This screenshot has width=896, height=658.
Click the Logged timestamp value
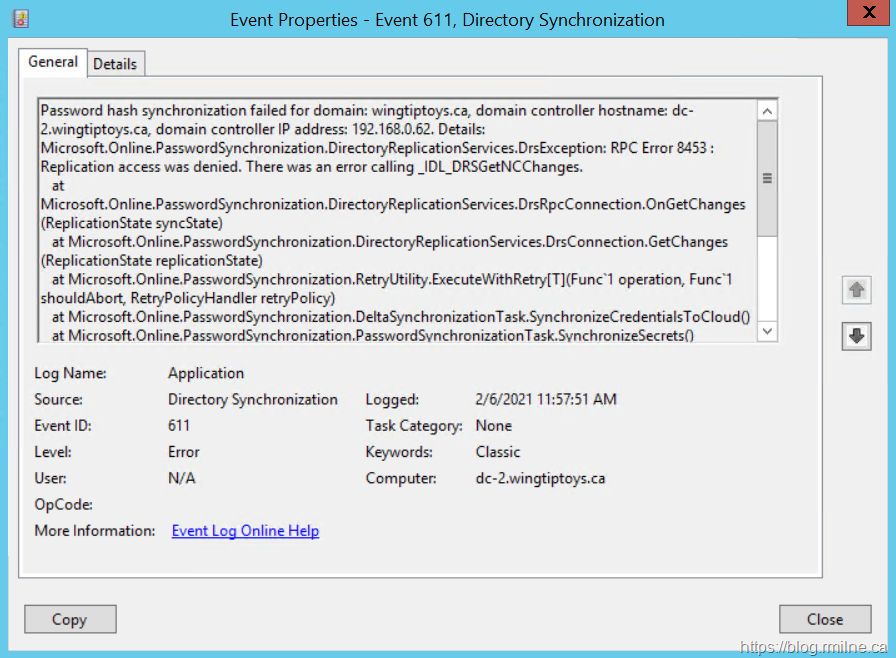click(x=546, y=399)
